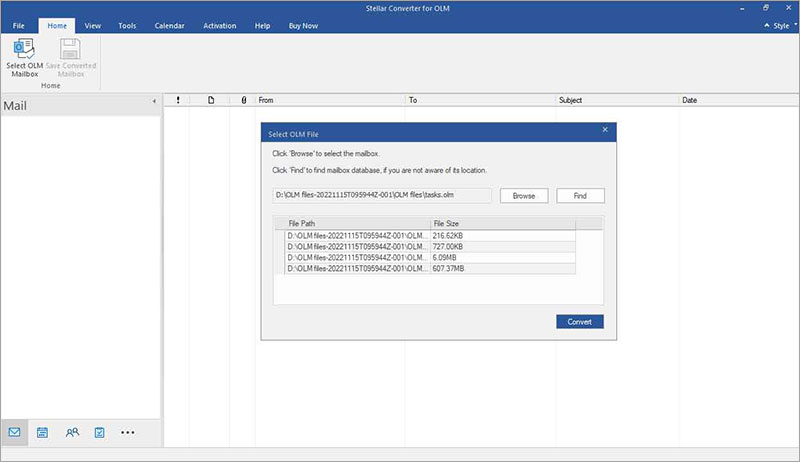Switch to the Home tab
The image size is (800, 462).
coord(57,25)
